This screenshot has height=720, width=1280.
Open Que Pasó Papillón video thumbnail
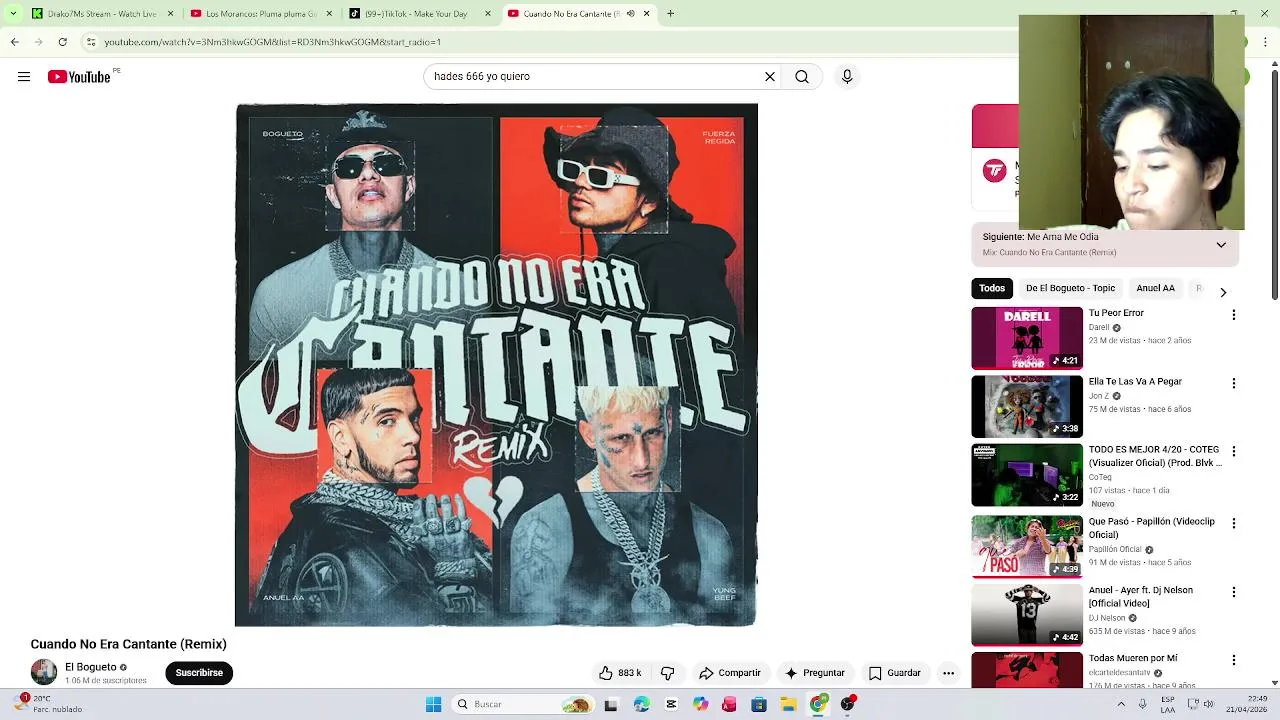[1027, 546]
